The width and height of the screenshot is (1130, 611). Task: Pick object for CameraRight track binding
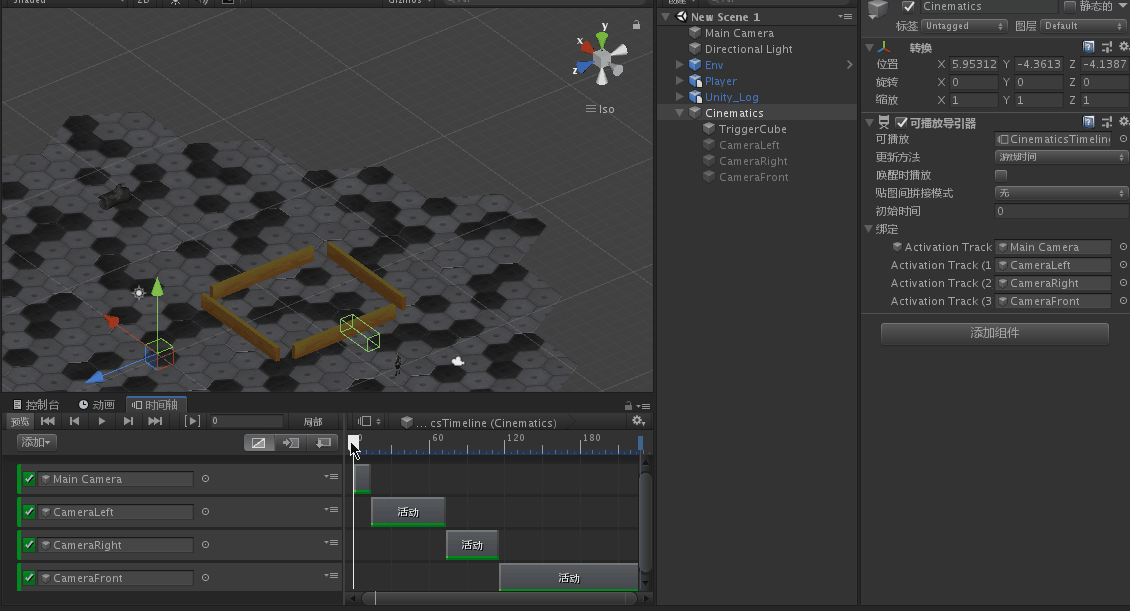(x=205, y=545)
